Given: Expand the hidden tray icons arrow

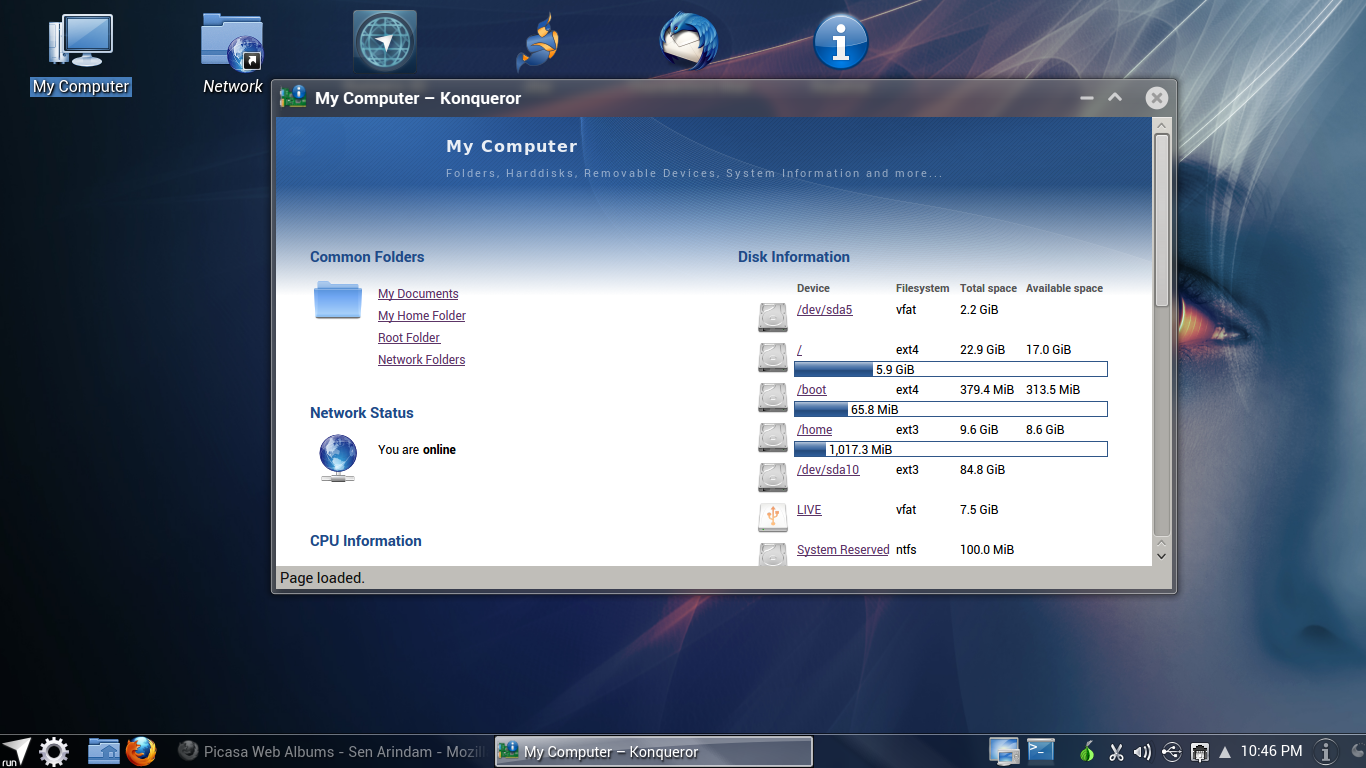Looking at the screenshot, I should [x=1224, y=750].
